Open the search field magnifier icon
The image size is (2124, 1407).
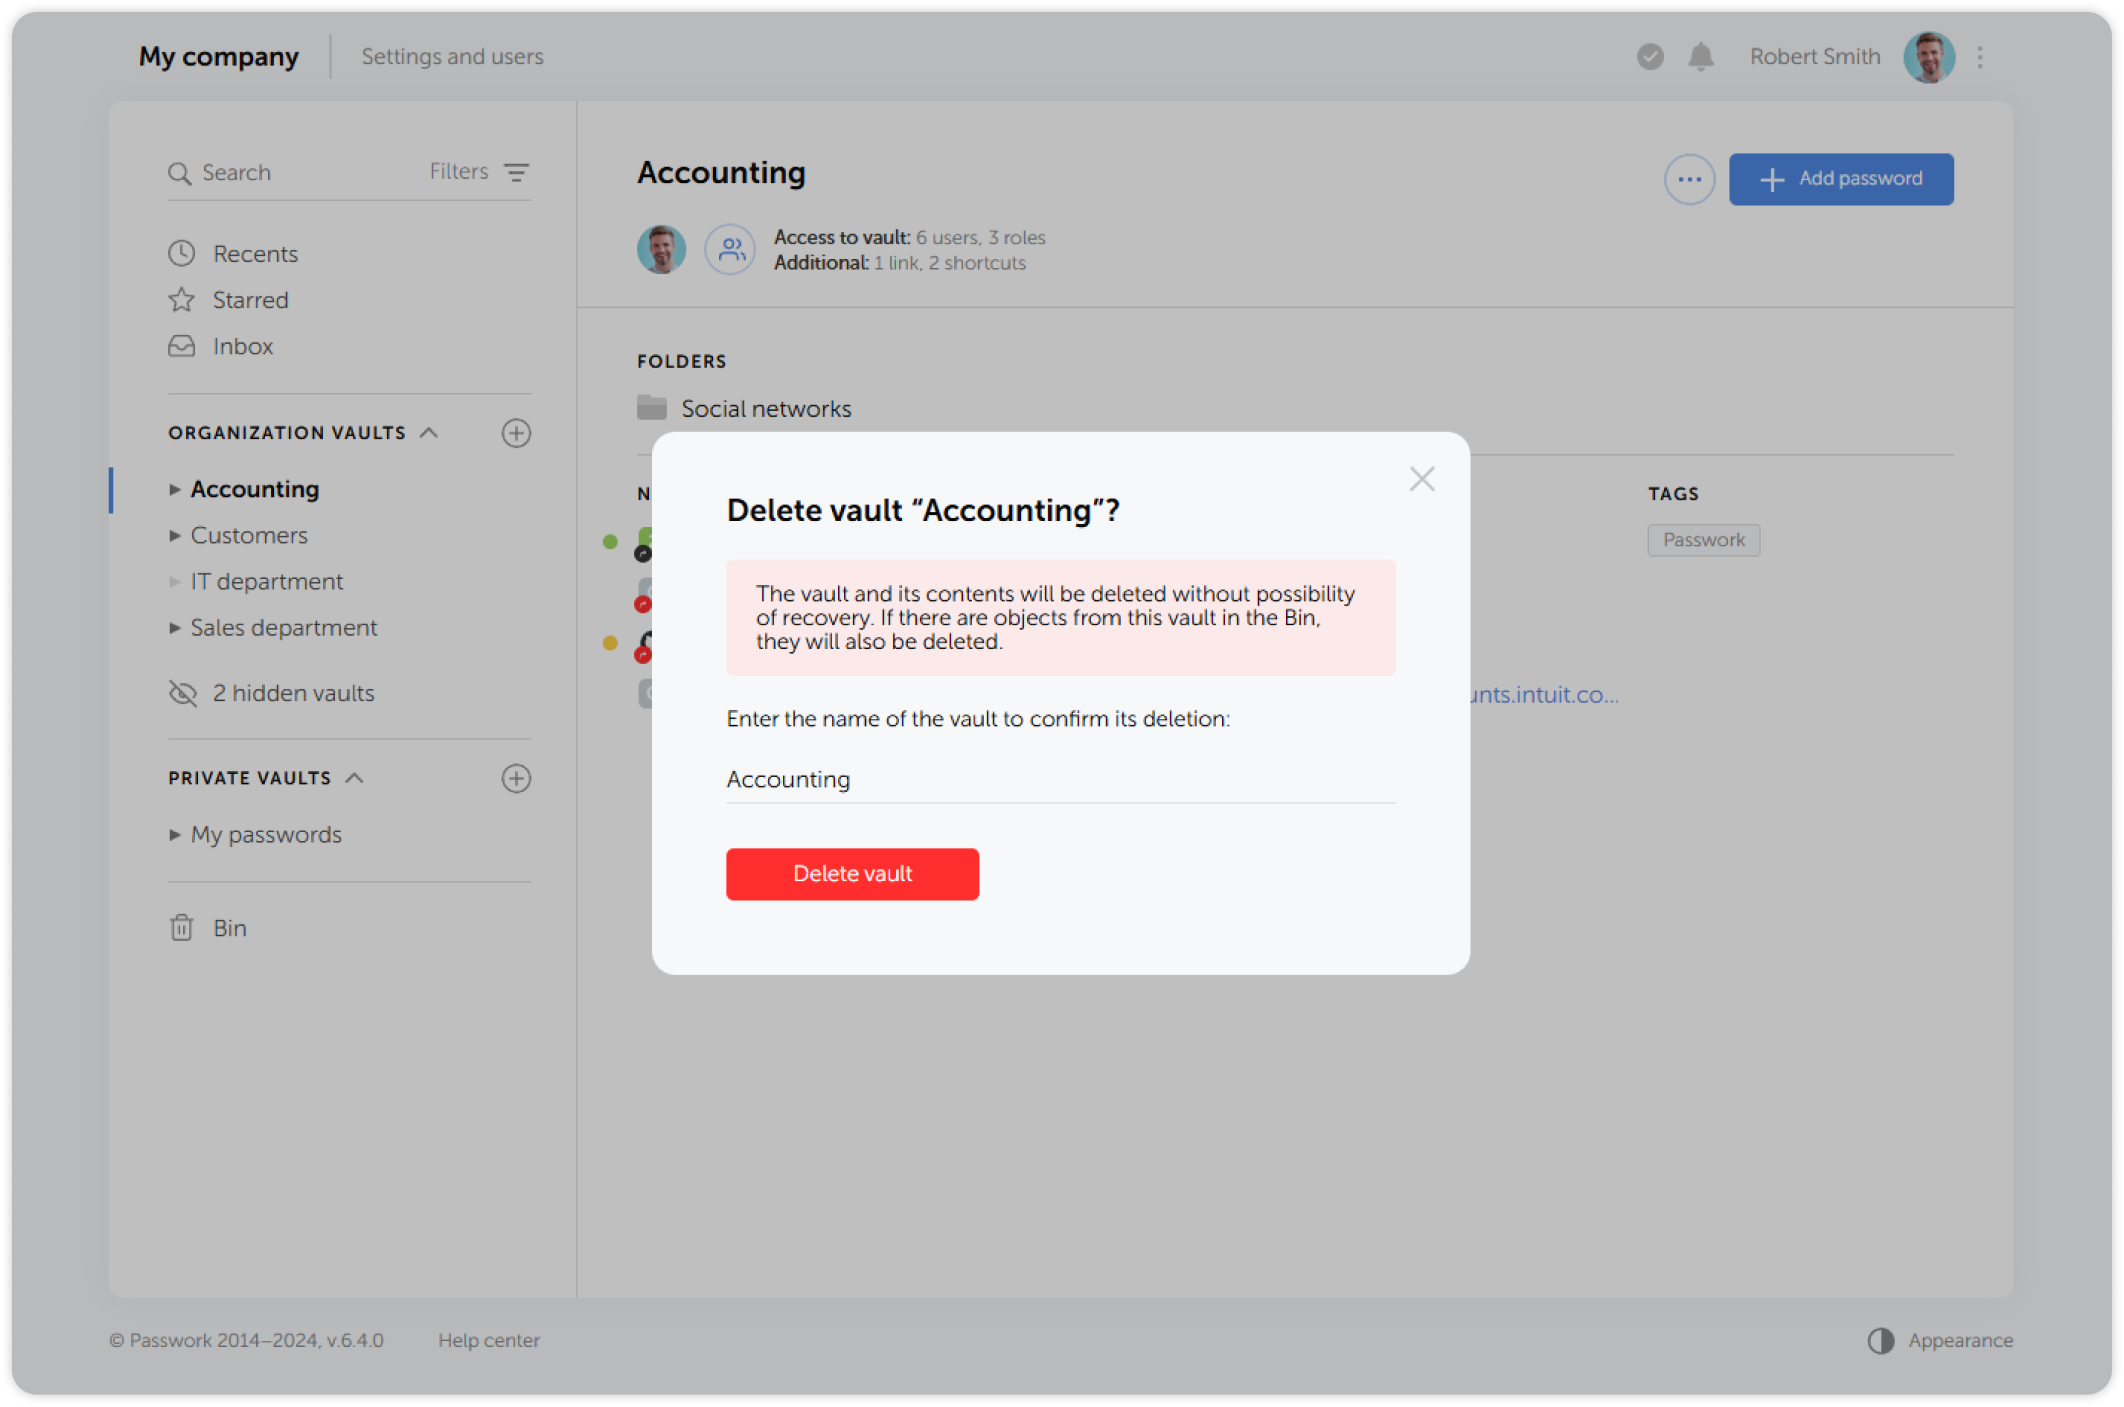(x=181, y=172)
